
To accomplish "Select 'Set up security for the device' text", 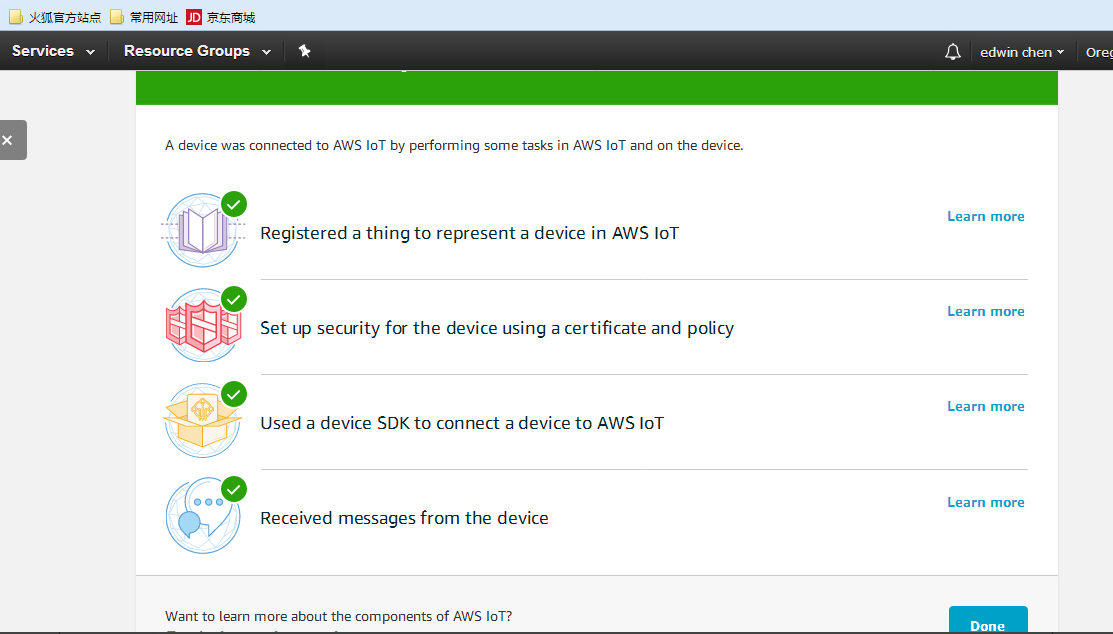I will tap(497, 328).
